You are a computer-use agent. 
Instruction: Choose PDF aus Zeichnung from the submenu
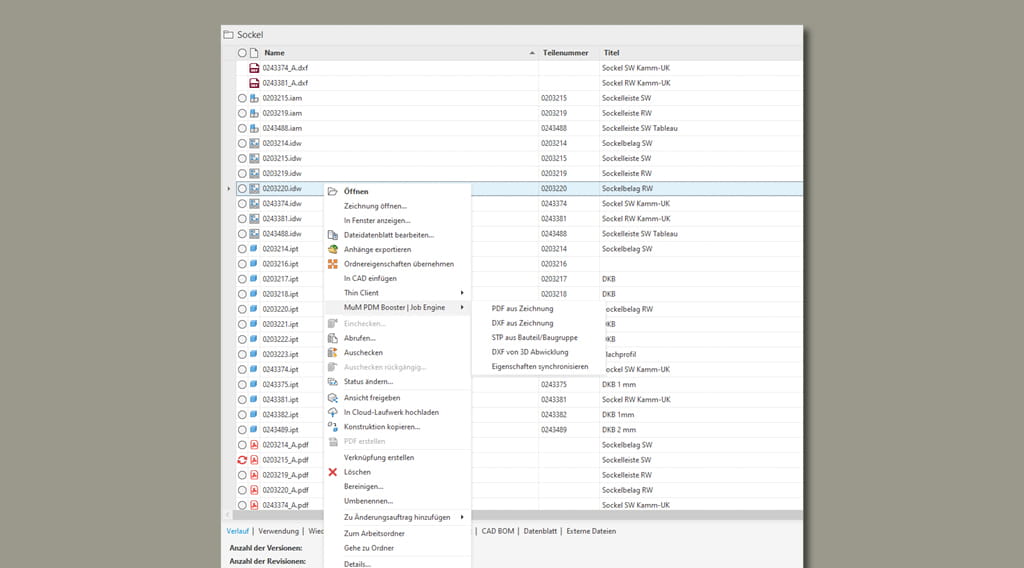522,308
